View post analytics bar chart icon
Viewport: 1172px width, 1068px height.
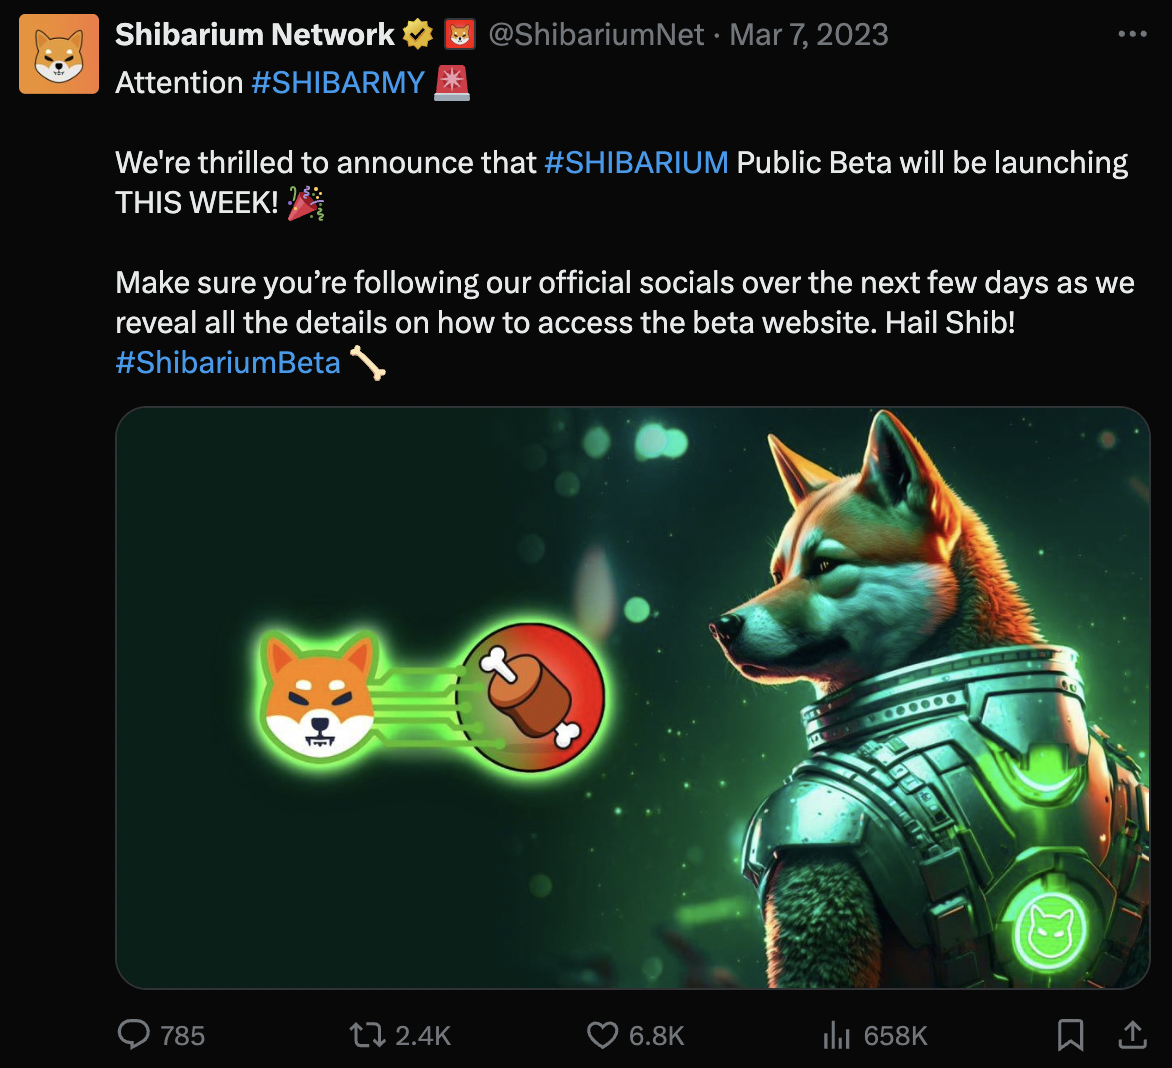pos(836,1035)
